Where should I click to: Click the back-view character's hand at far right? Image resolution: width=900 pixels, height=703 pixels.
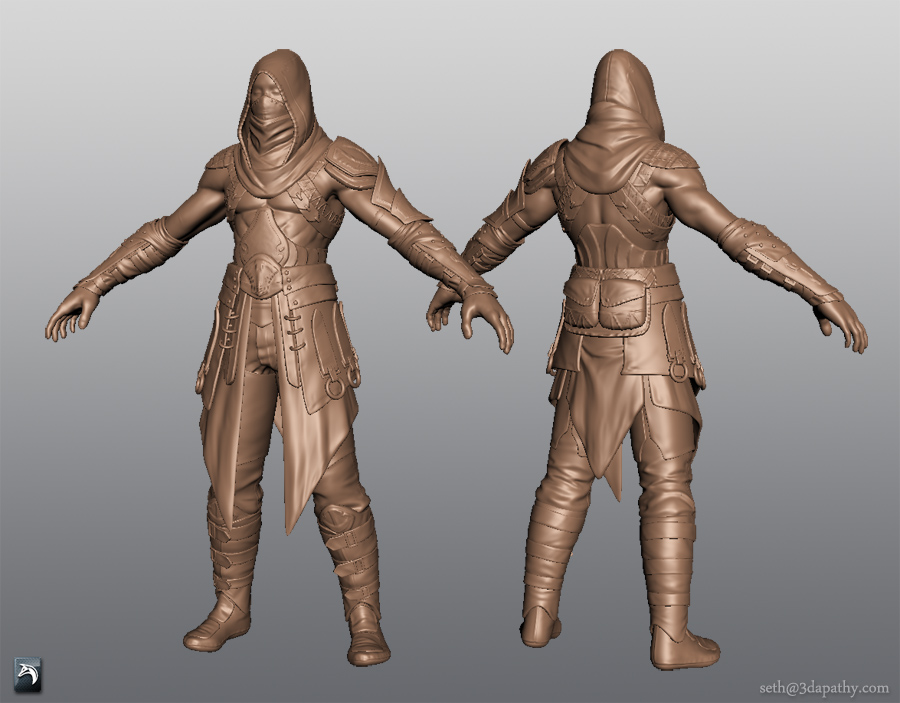(842, 323)
